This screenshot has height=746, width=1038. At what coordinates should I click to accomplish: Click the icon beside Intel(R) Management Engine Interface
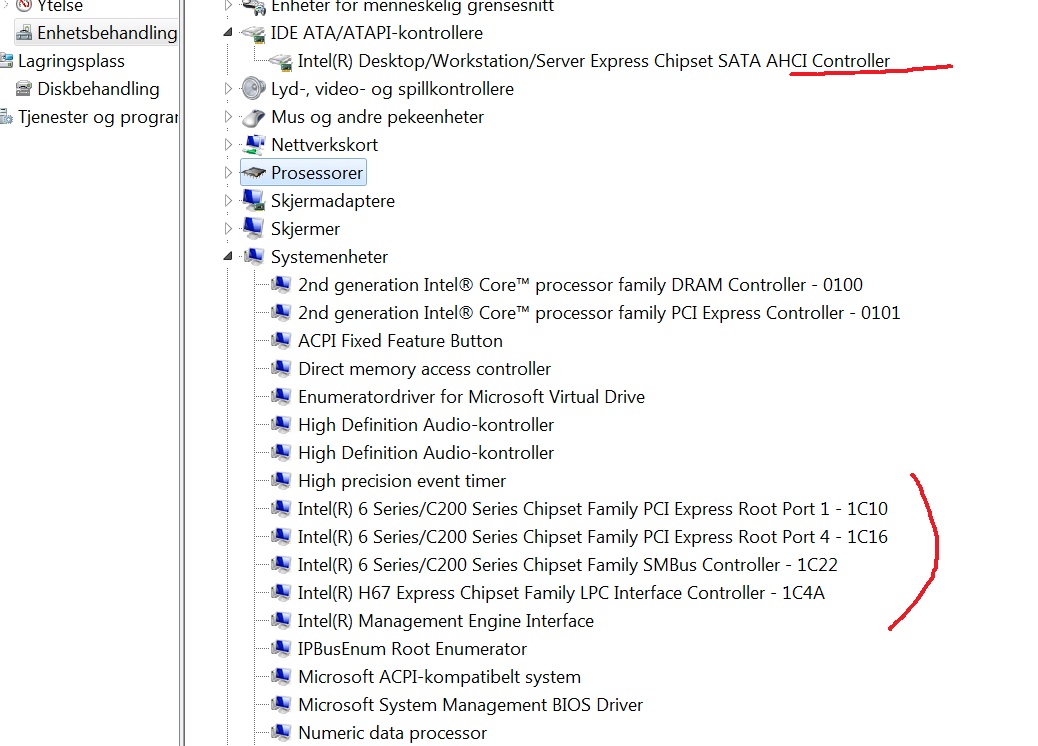click(281, 620)
